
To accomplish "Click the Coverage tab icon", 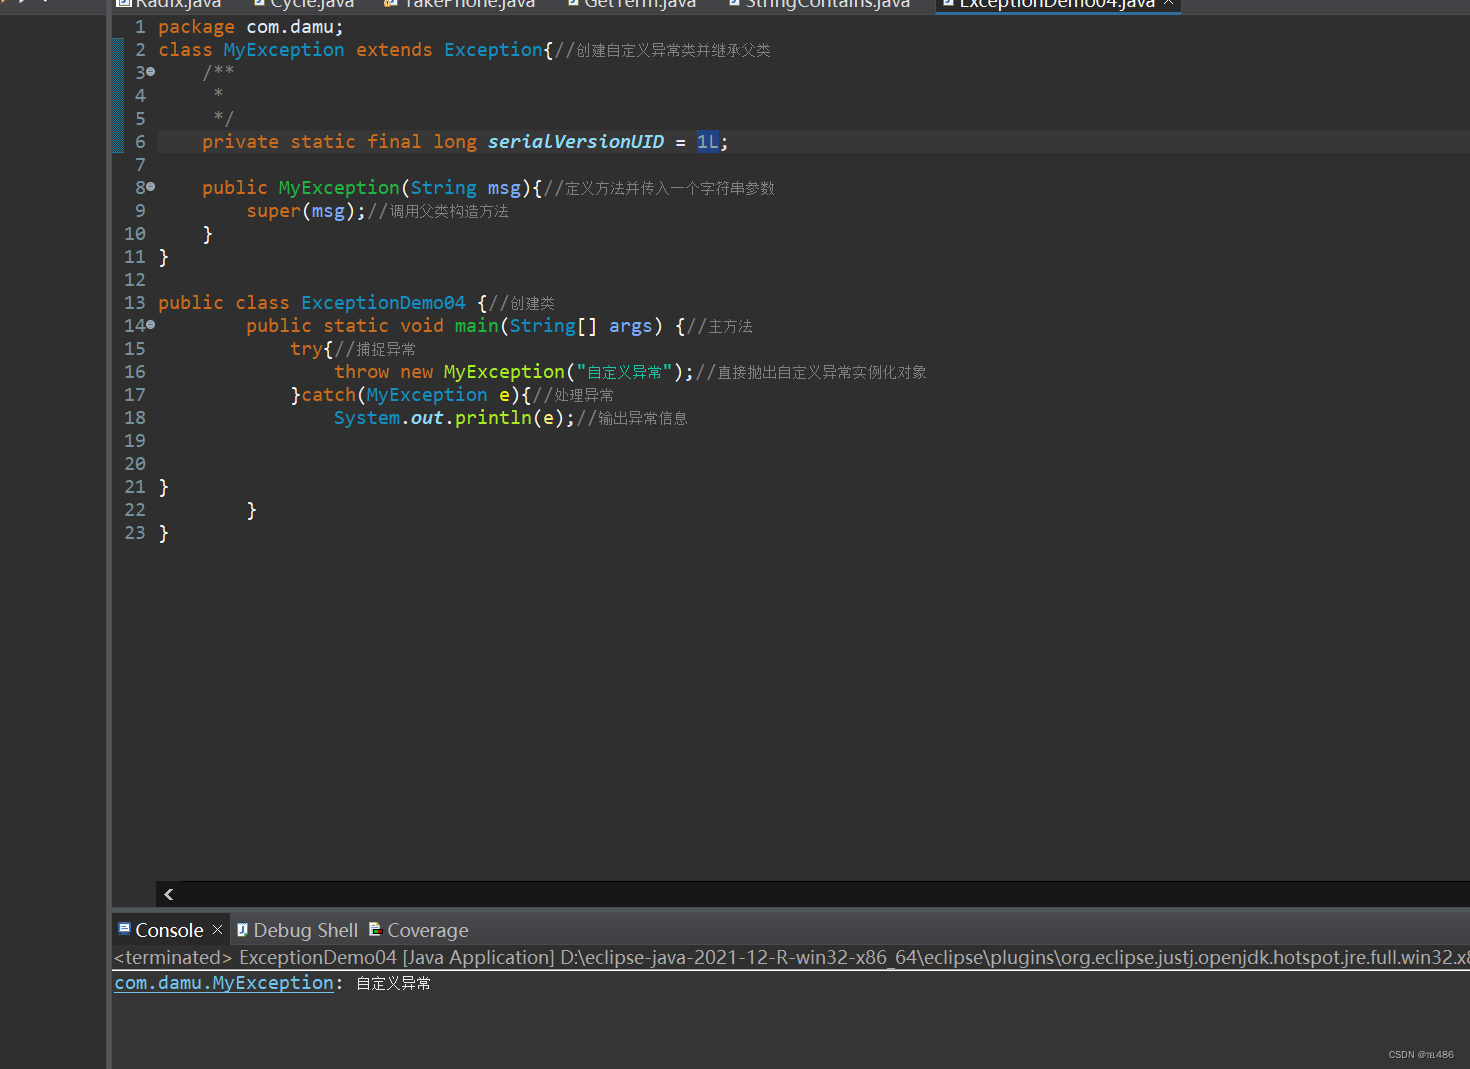I will (x=375, y=930).
